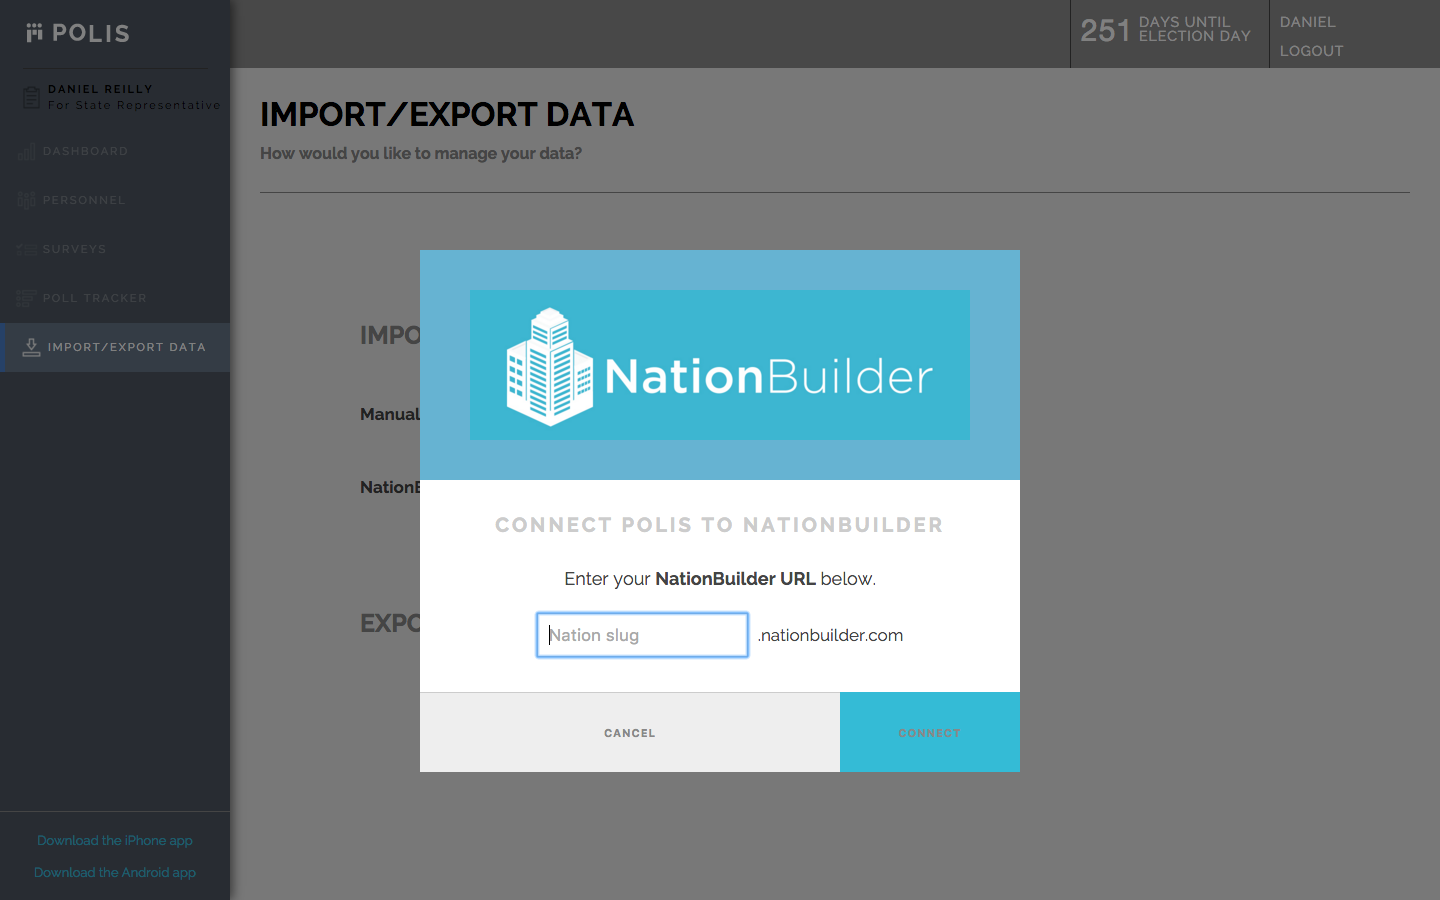Click 'For State Representative' subtitle

click(x=134, y=105)
